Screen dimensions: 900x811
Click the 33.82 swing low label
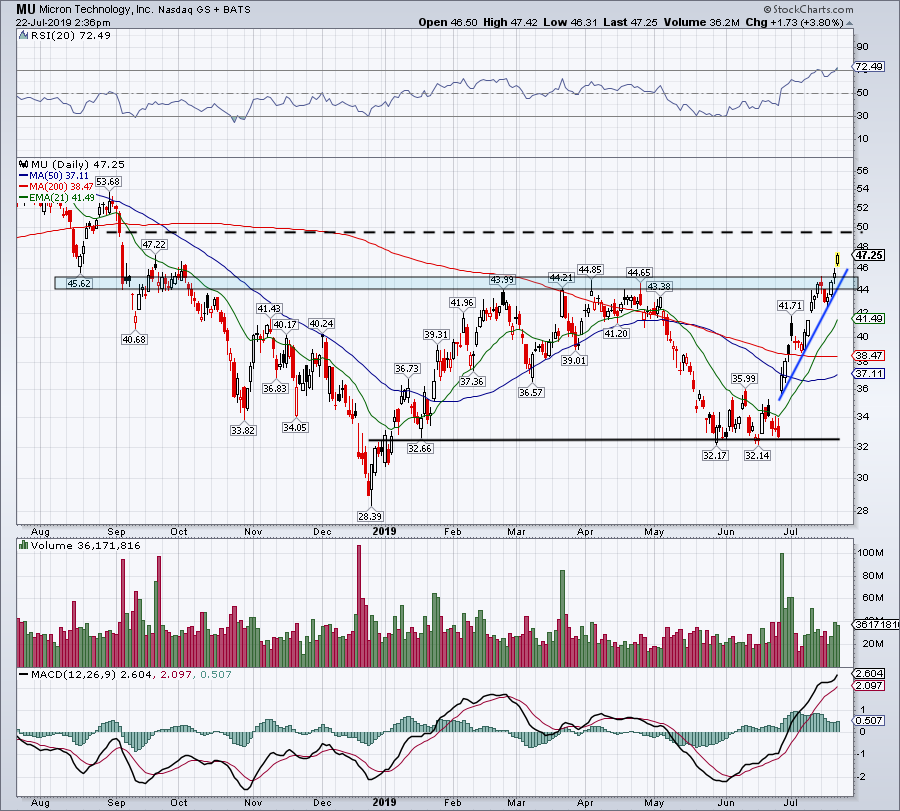tap(243, 430)
